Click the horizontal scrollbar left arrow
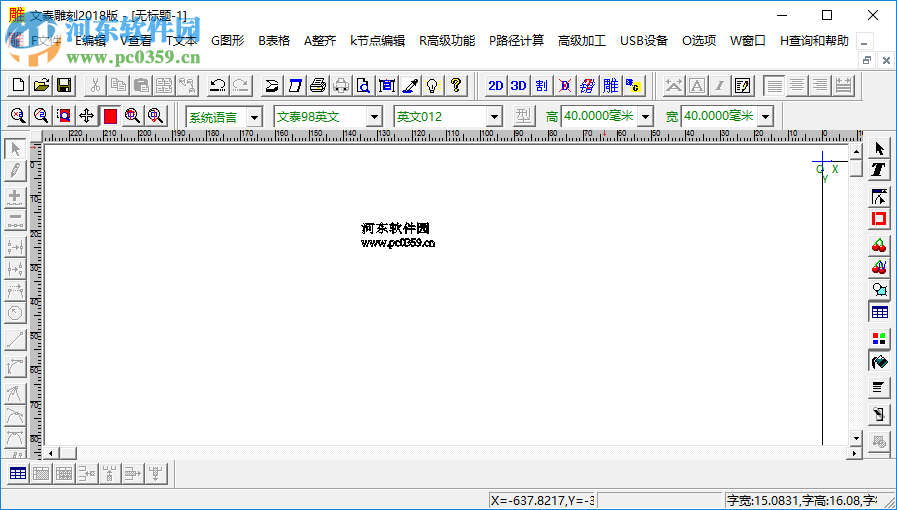Viewport: 897px width, 510px height. tap(50, 453)
